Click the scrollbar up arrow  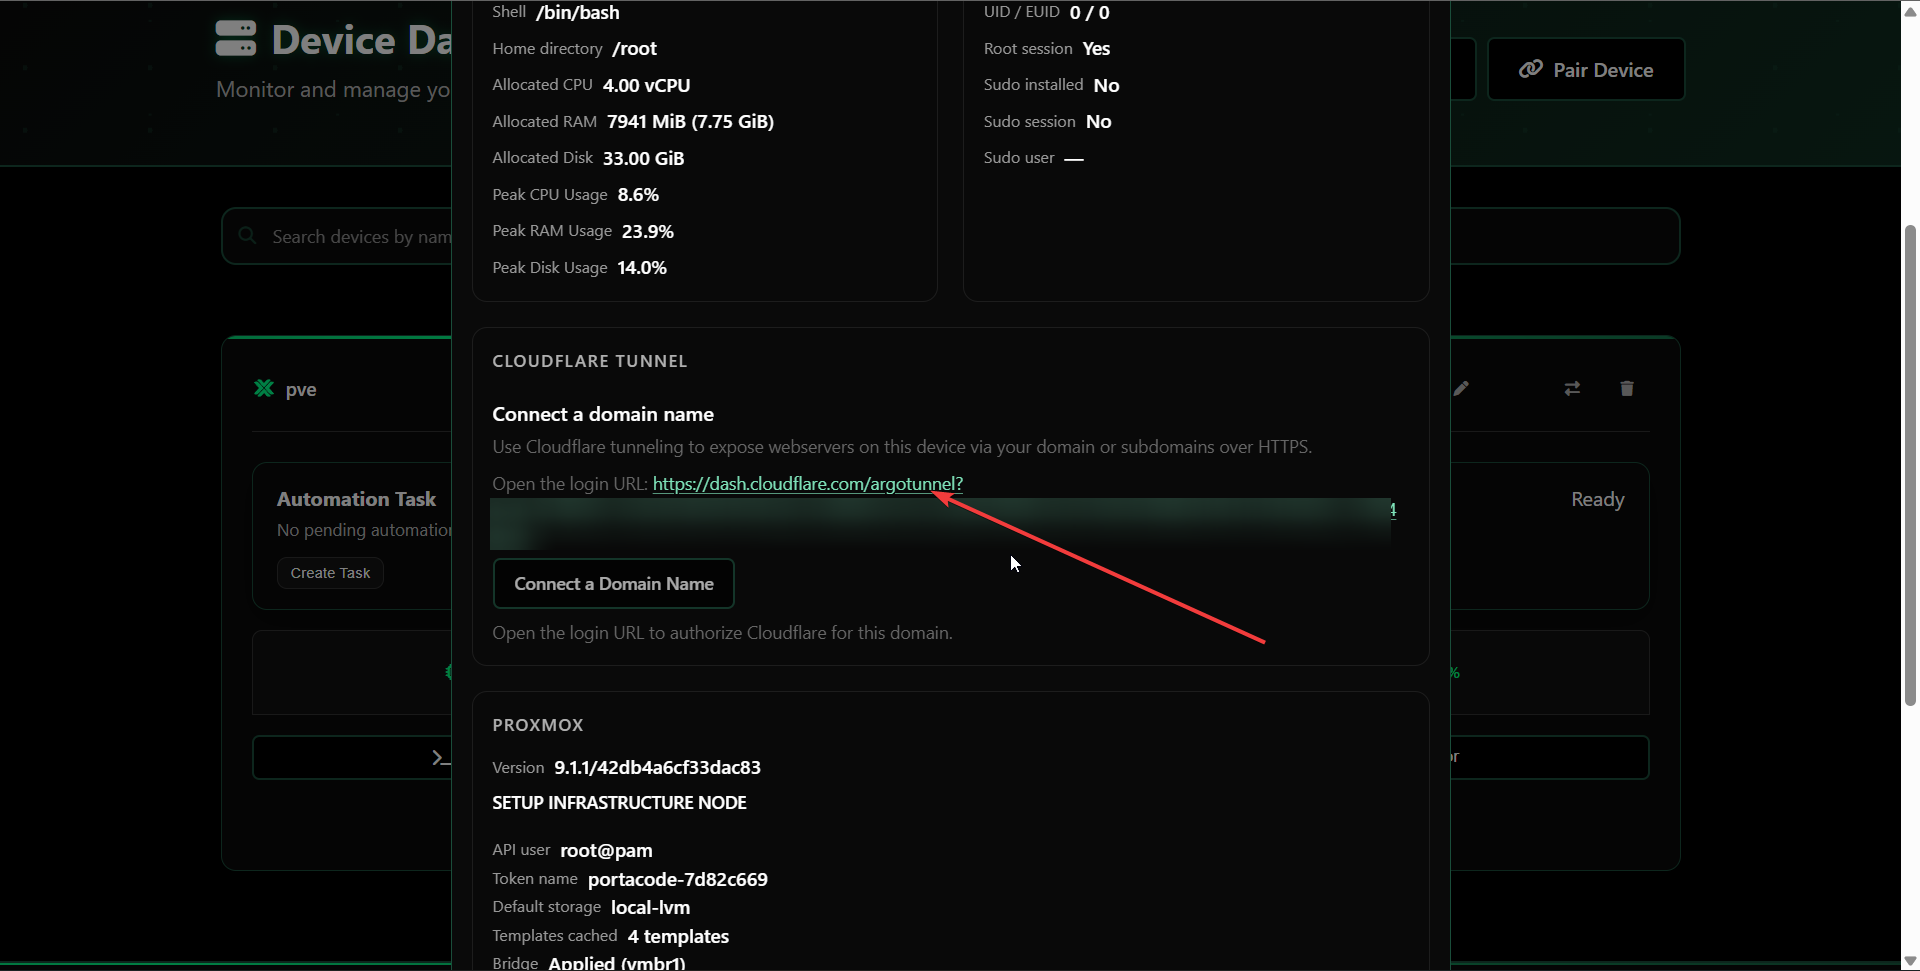pos(1910,11)
